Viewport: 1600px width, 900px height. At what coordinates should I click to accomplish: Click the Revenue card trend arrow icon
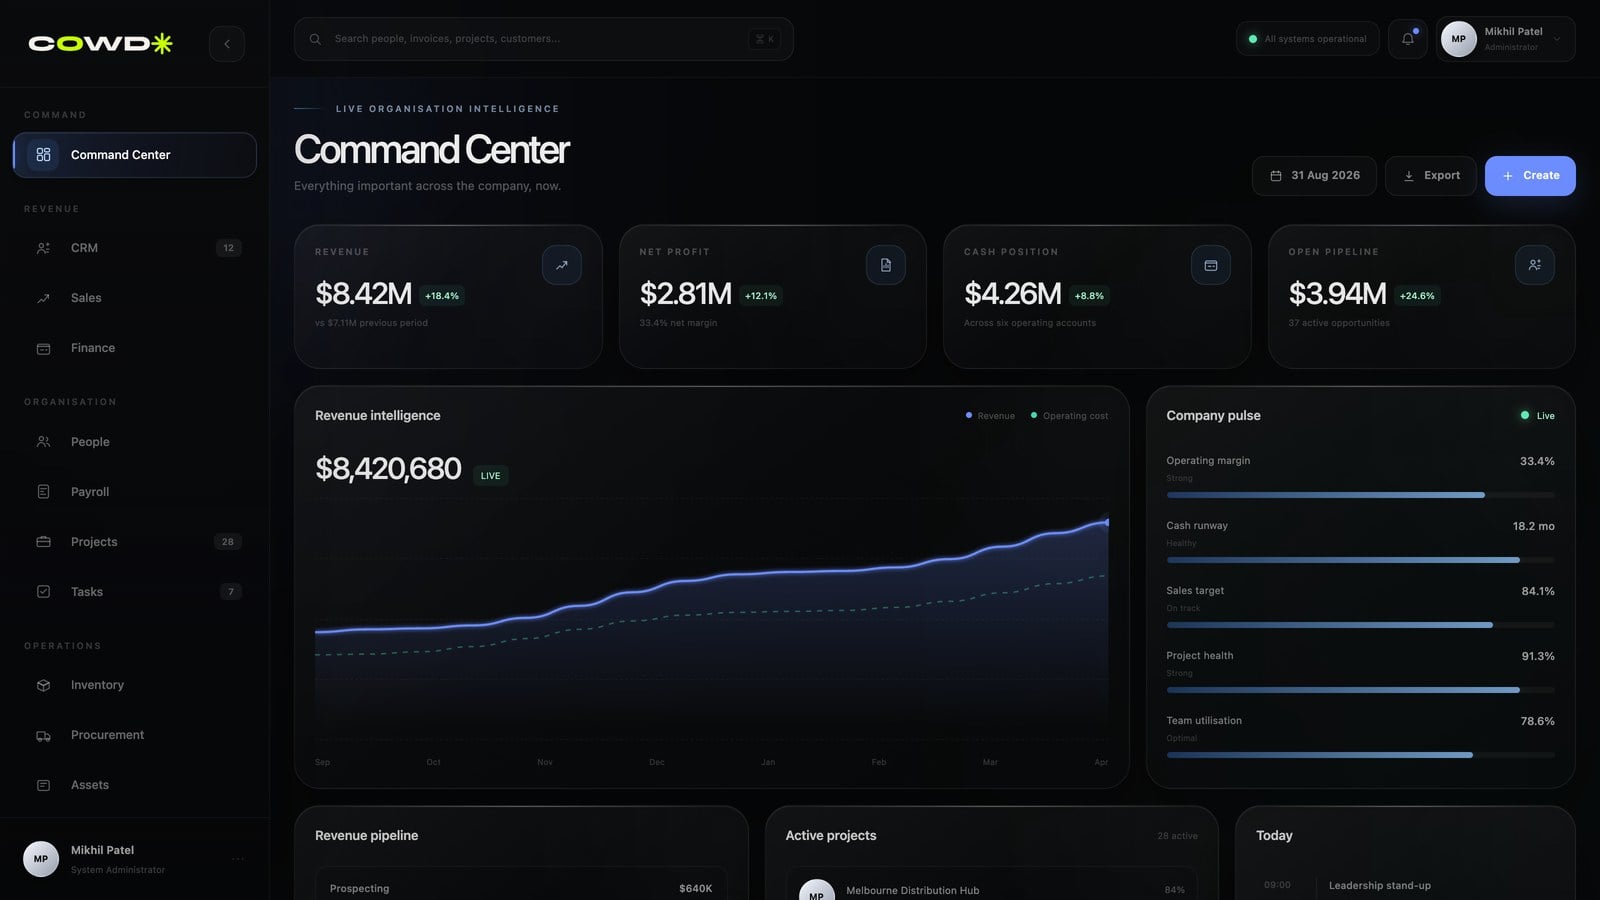coord(562,265)
